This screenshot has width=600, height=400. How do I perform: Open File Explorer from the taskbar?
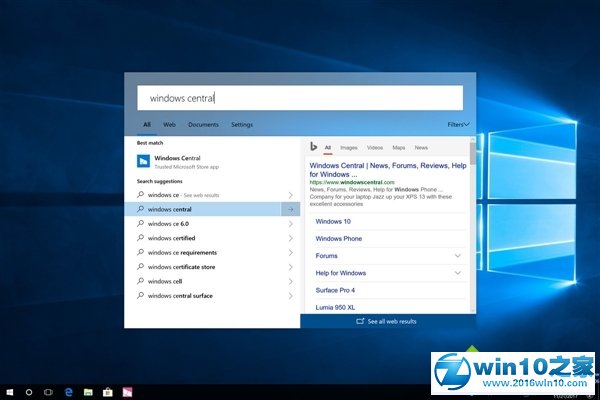(x=88, y=390)
